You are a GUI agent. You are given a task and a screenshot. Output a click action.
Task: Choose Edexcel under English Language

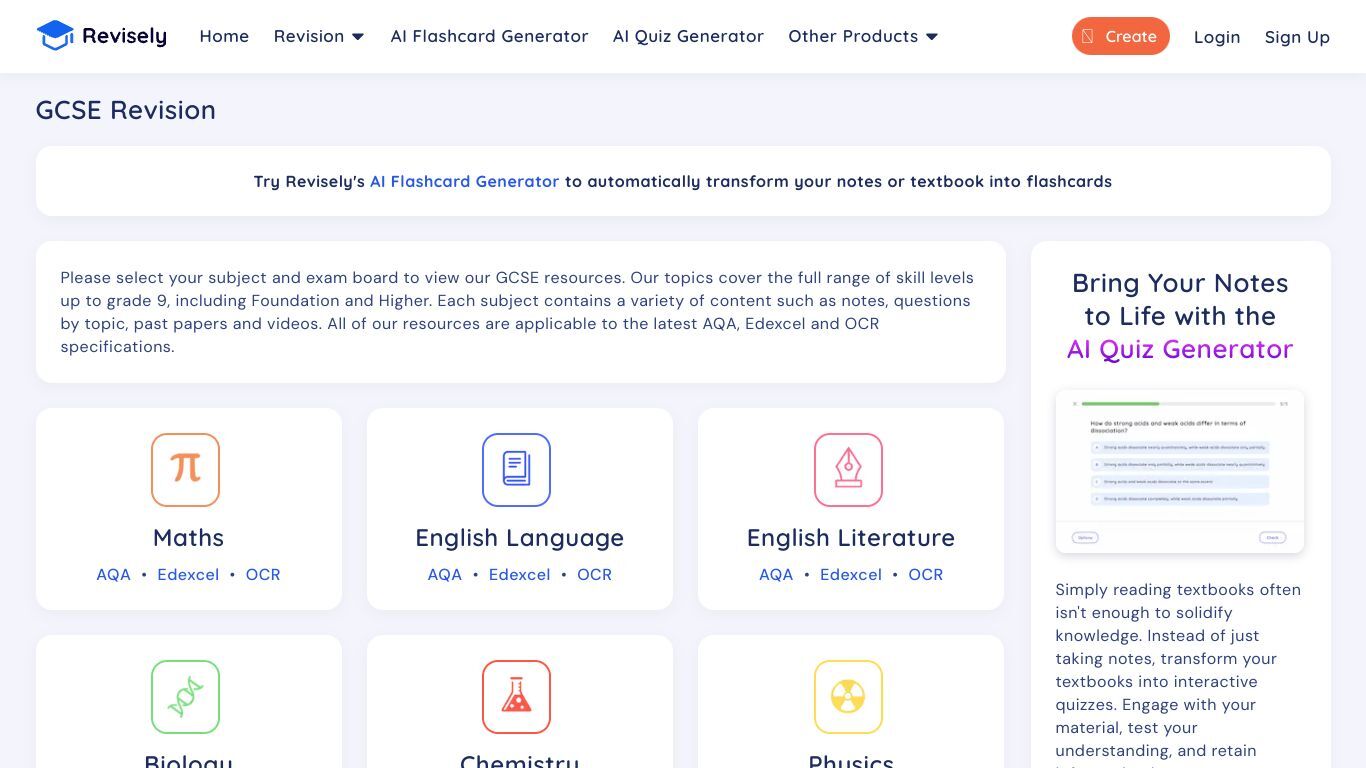519,575
